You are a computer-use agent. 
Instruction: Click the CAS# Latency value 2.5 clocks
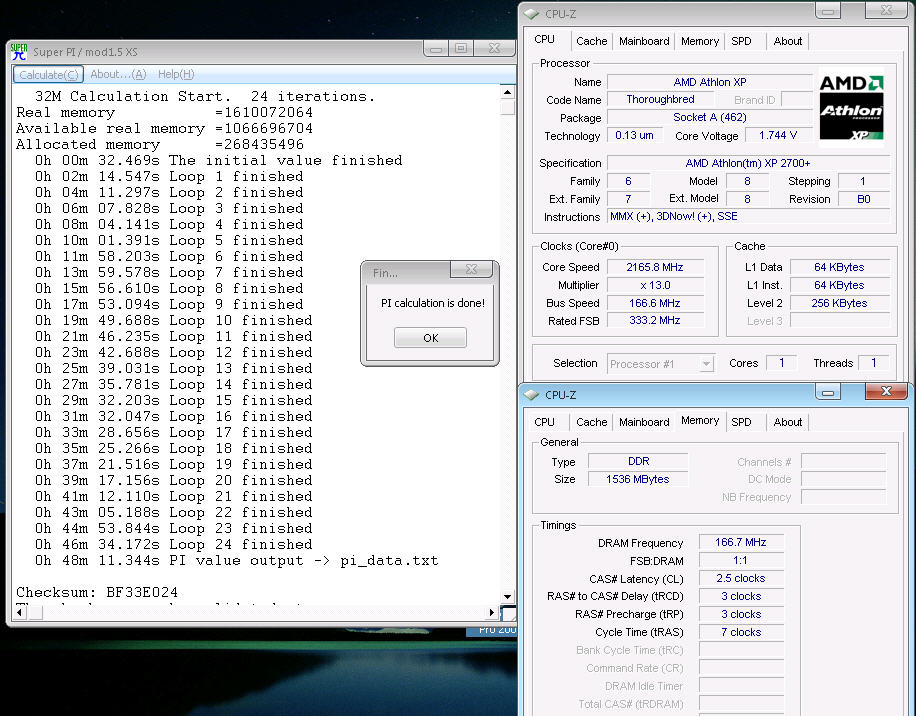[x=741, y=579]
